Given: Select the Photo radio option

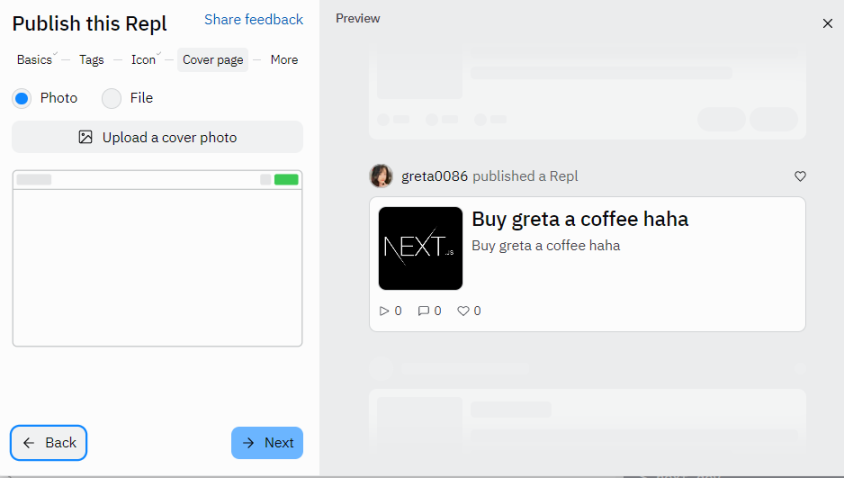Looking at the screenshot, I should click(22, 98).
